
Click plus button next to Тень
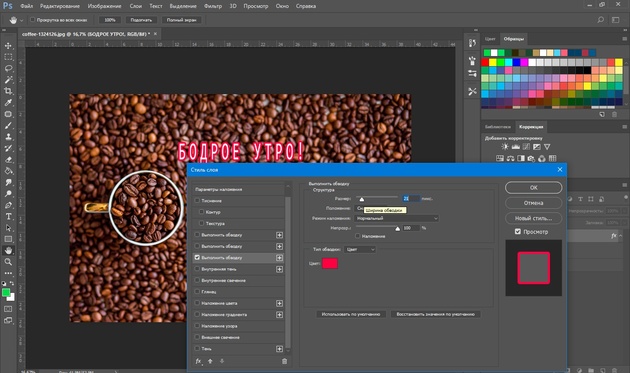[279, 349]
